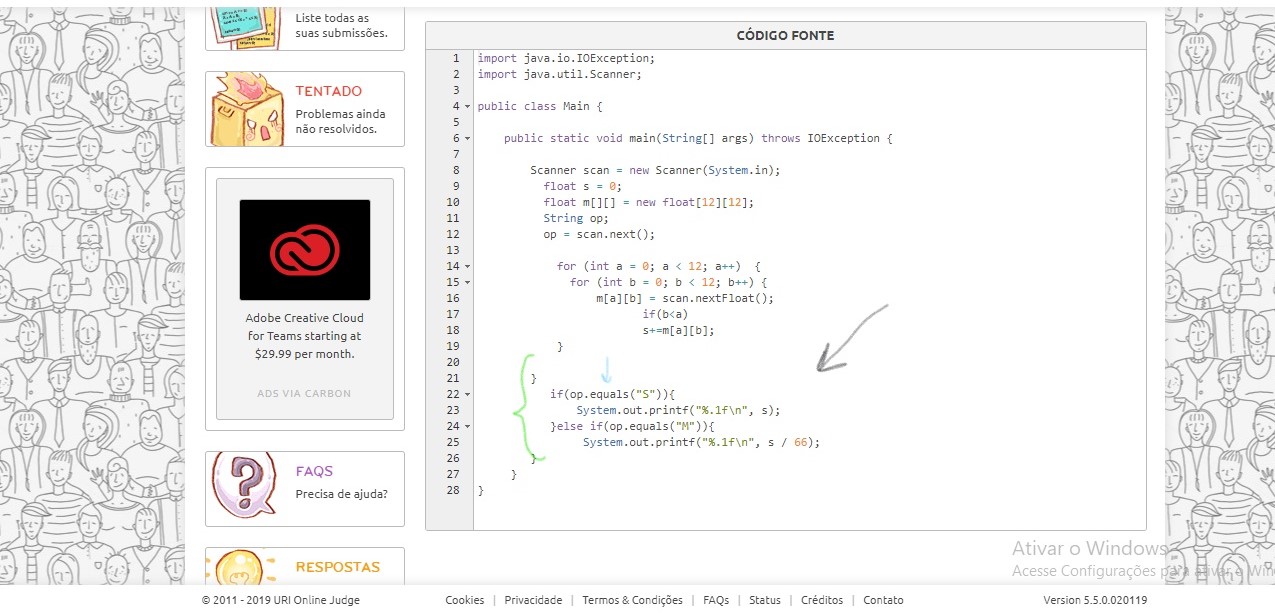Click the submissions list icon at top
1275x613 pixels.
pyautogui.click(x=244, y=26)
